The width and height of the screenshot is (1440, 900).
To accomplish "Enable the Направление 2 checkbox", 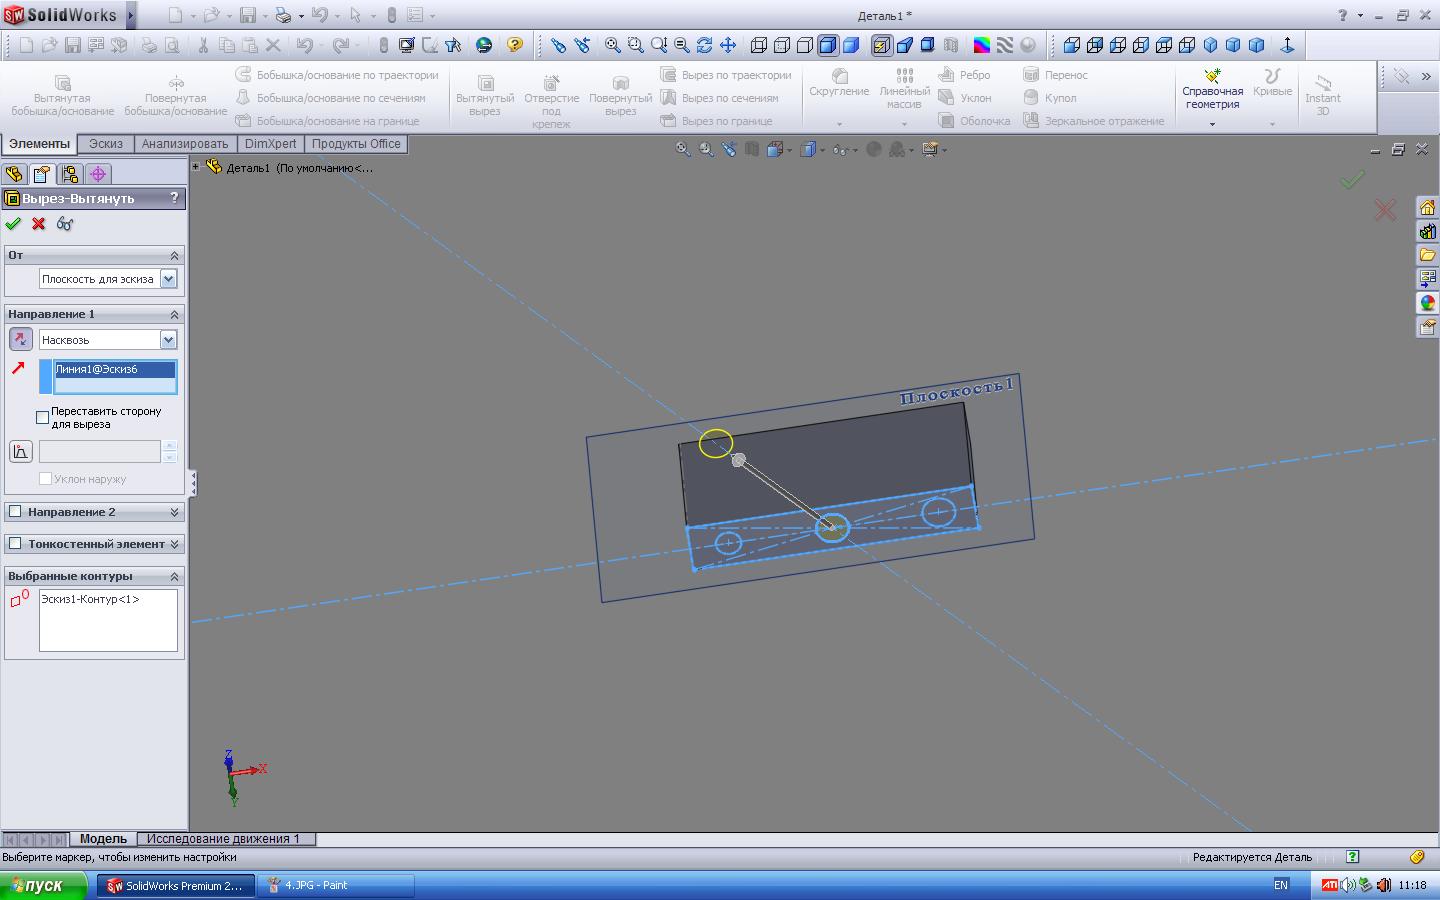I will 15,512.
